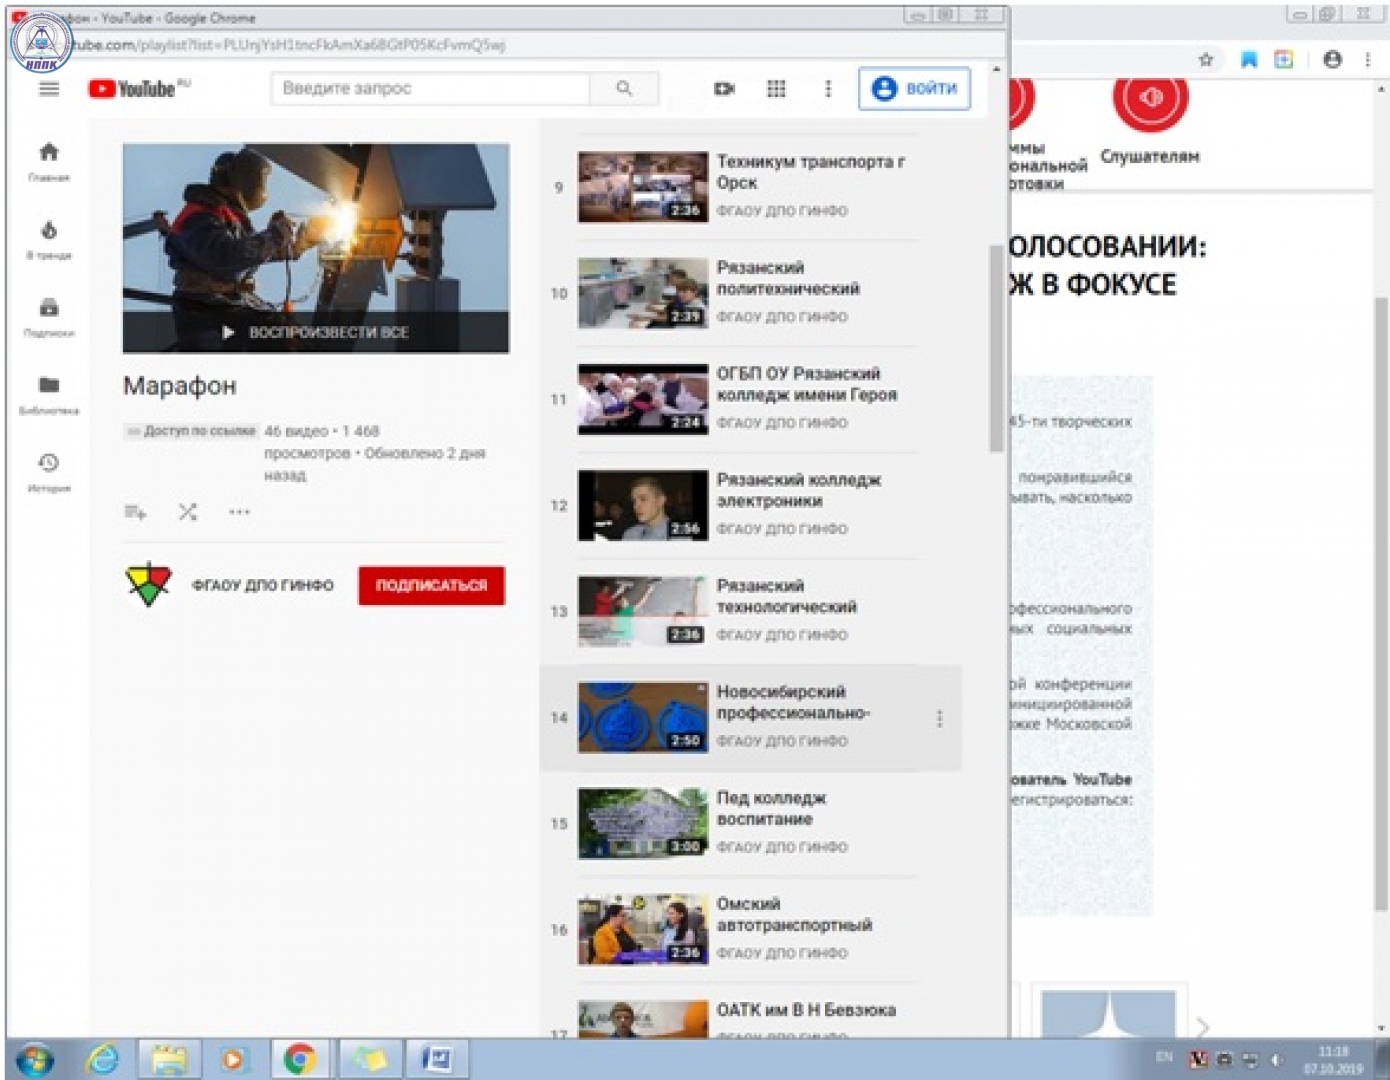Open YouTube settings three-dot menu in header
The height and width of the screenshot is (1080, 1390).
tap(828, 89)
